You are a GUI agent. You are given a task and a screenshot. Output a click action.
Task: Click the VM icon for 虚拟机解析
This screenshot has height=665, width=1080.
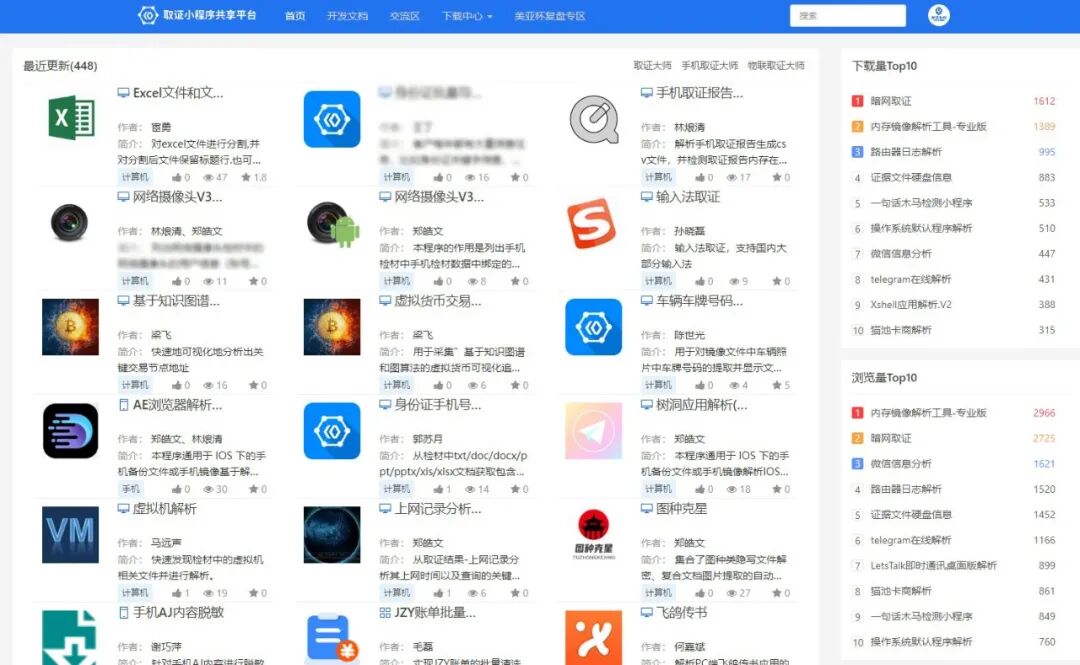(x=70, y=535)
